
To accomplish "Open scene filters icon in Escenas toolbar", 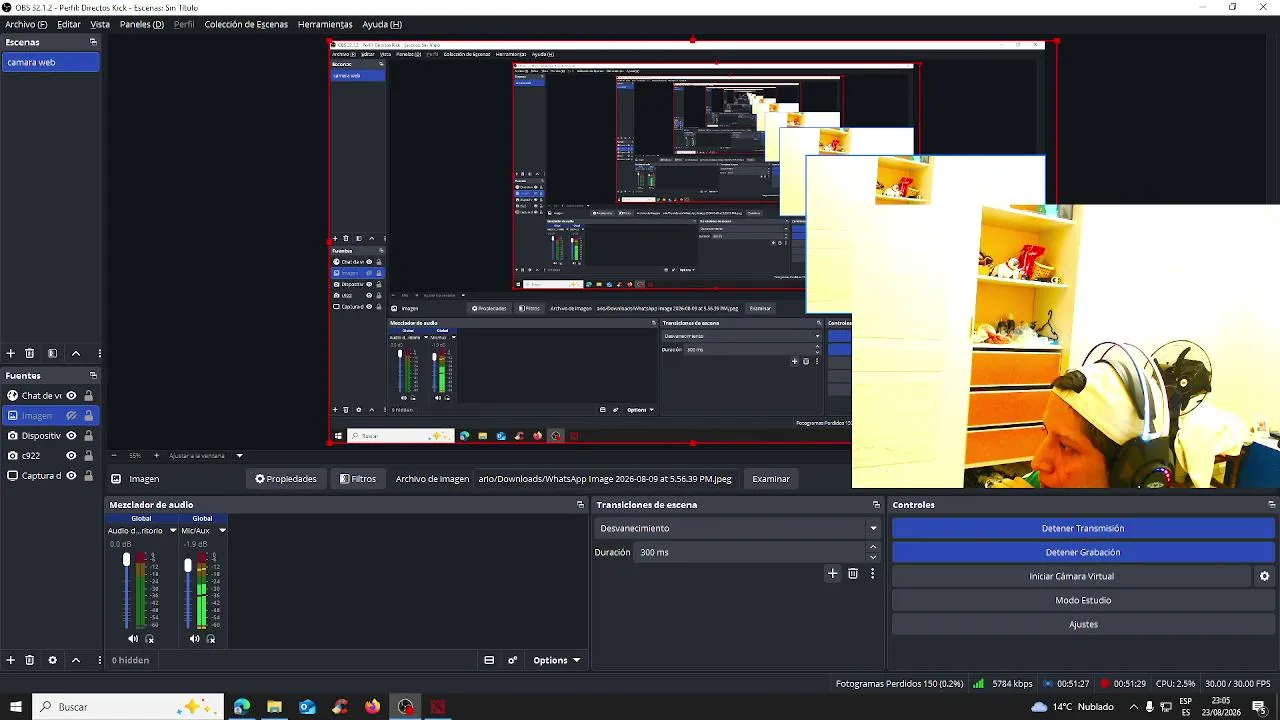I will 52,353.
